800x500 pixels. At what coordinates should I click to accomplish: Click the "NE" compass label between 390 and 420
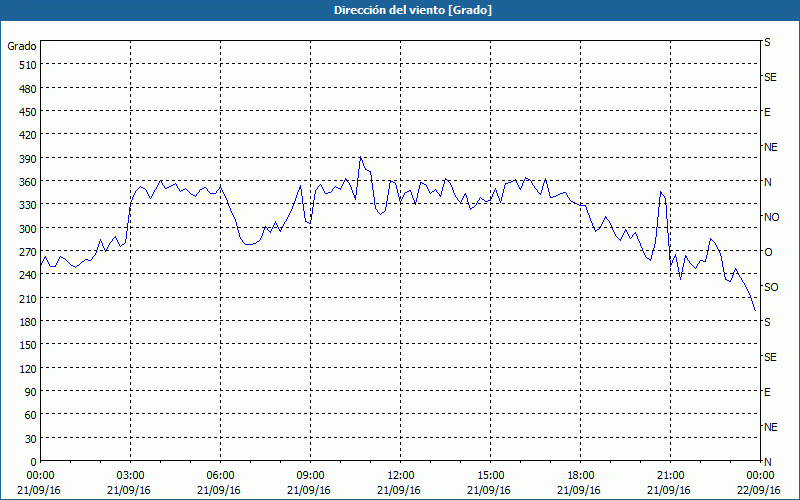tap(771, 147)
